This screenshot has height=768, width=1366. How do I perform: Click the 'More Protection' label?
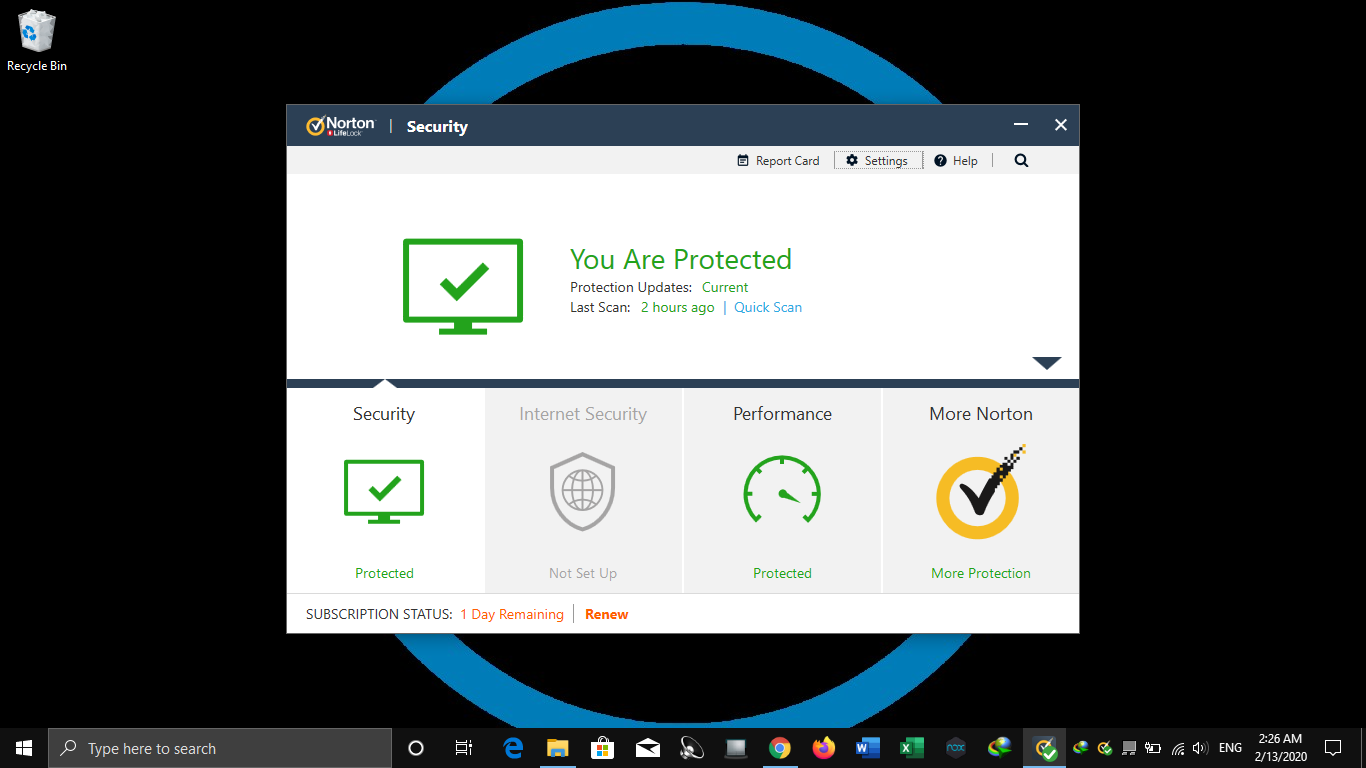coord(981,574)
